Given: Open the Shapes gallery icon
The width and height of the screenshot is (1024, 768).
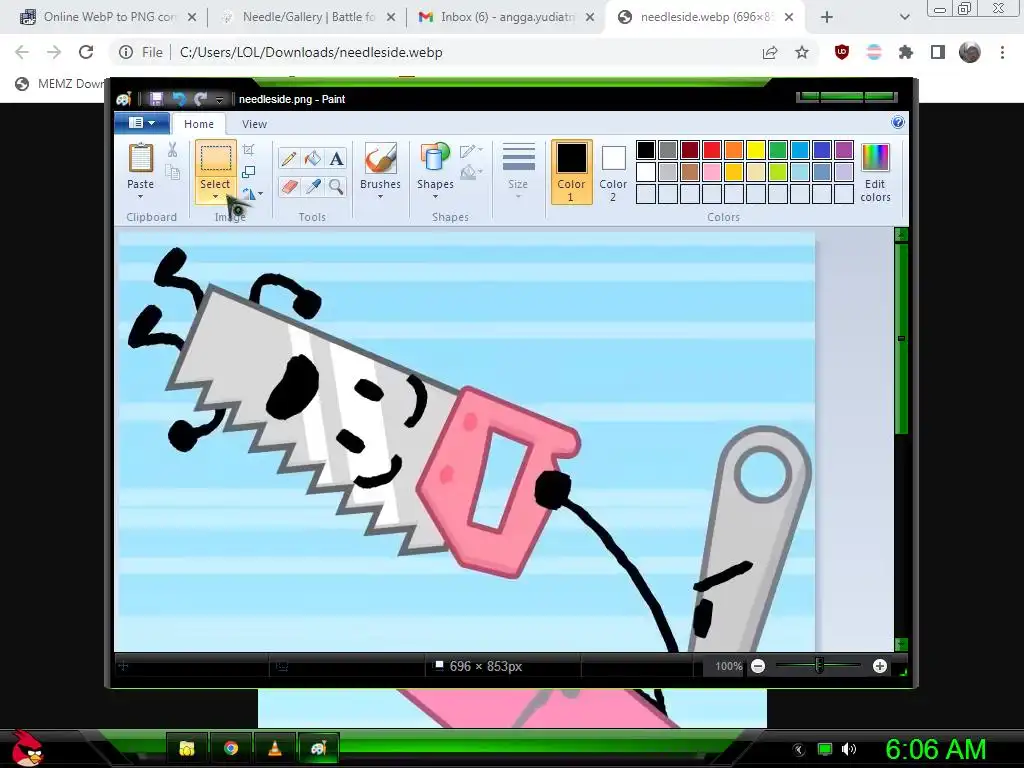Looking at the screenshot, I should (435, 158).
